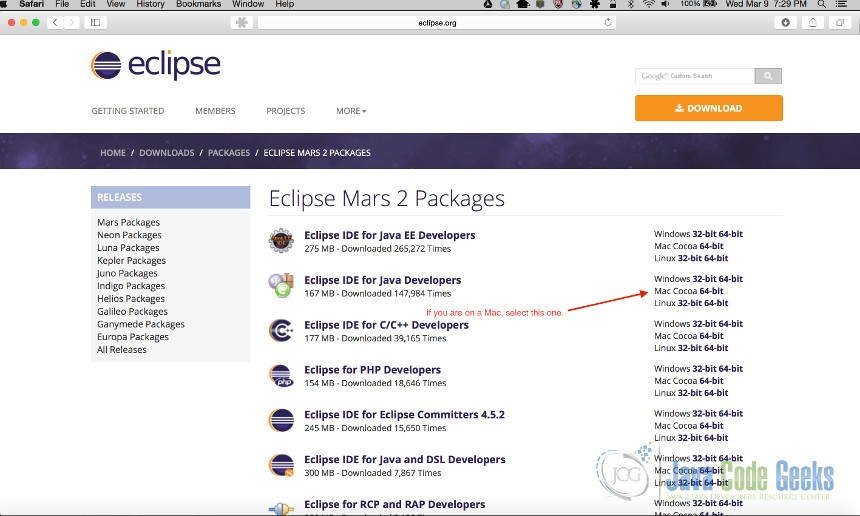The width and height of the screenshot is (860, 516).
Task: Open the Java and DSL Developers icon
Action: (x=281, y=466)
